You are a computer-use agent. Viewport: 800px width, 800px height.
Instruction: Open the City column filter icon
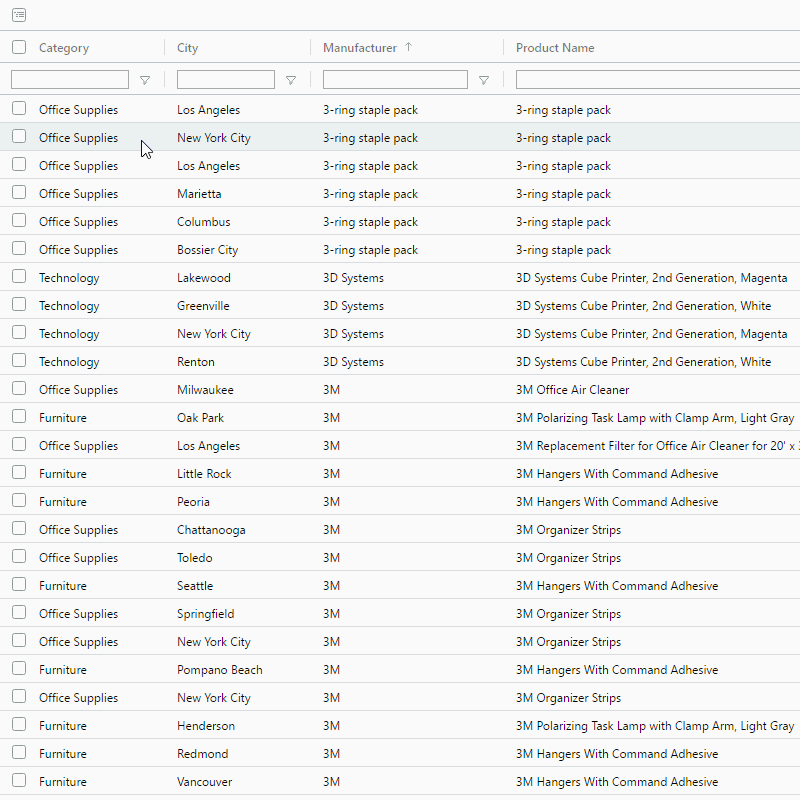[x=291, y=80]
